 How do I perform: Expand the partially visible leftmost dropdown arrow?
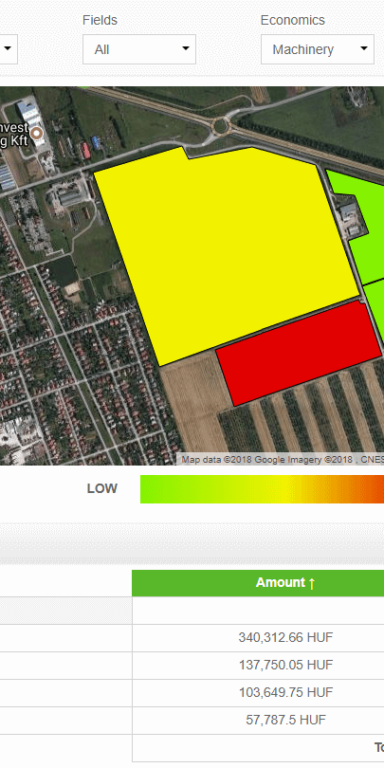pos(8,48)
